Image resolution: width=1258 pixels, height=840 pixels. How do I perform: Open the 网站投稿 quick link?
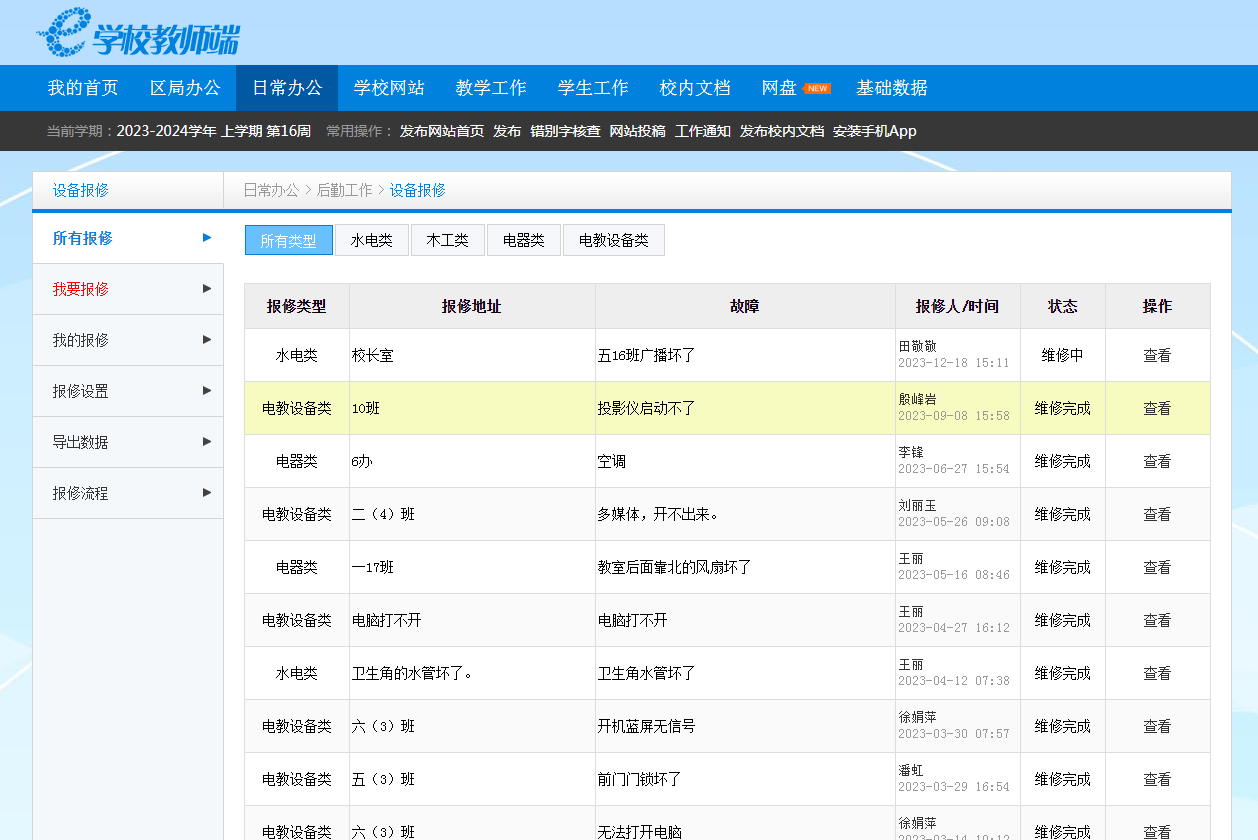(x=638, y=131)
